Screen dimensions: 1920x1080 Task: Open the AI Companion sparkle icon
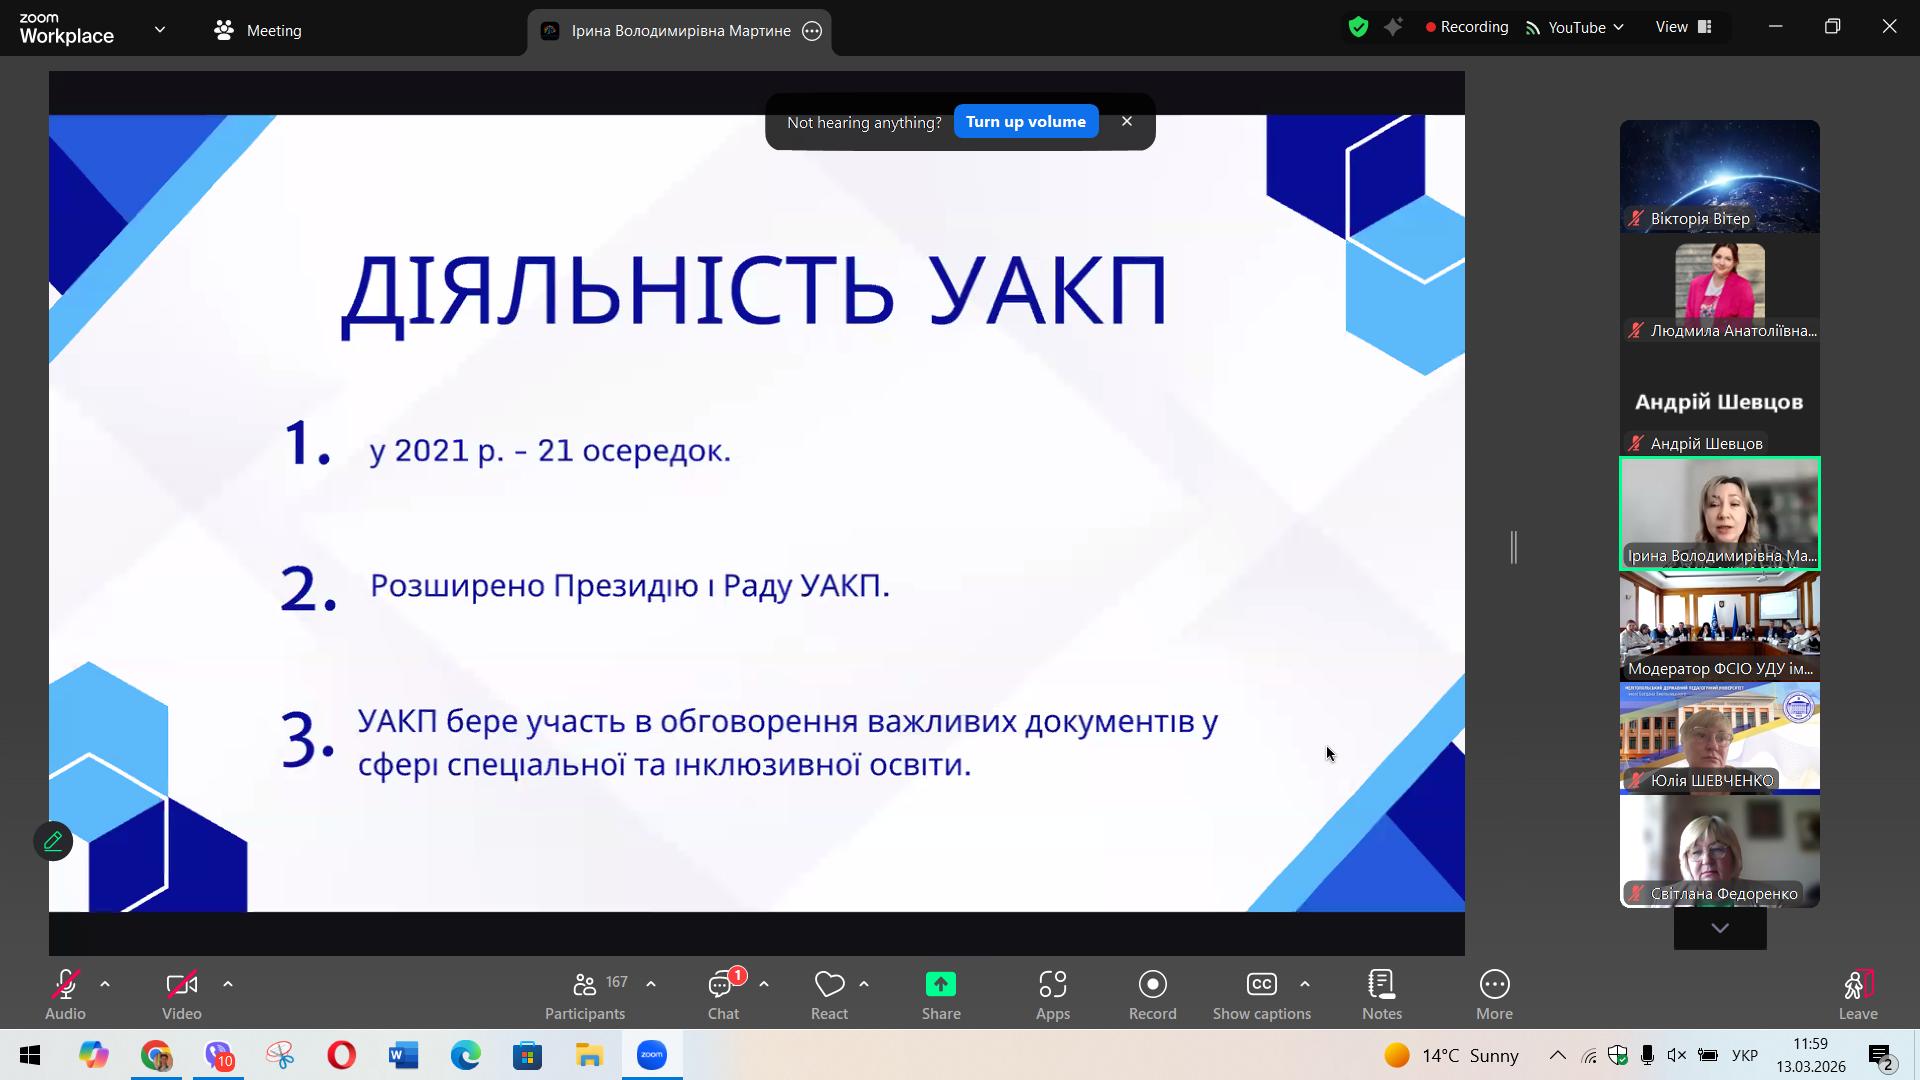[x=1393, y=27]
